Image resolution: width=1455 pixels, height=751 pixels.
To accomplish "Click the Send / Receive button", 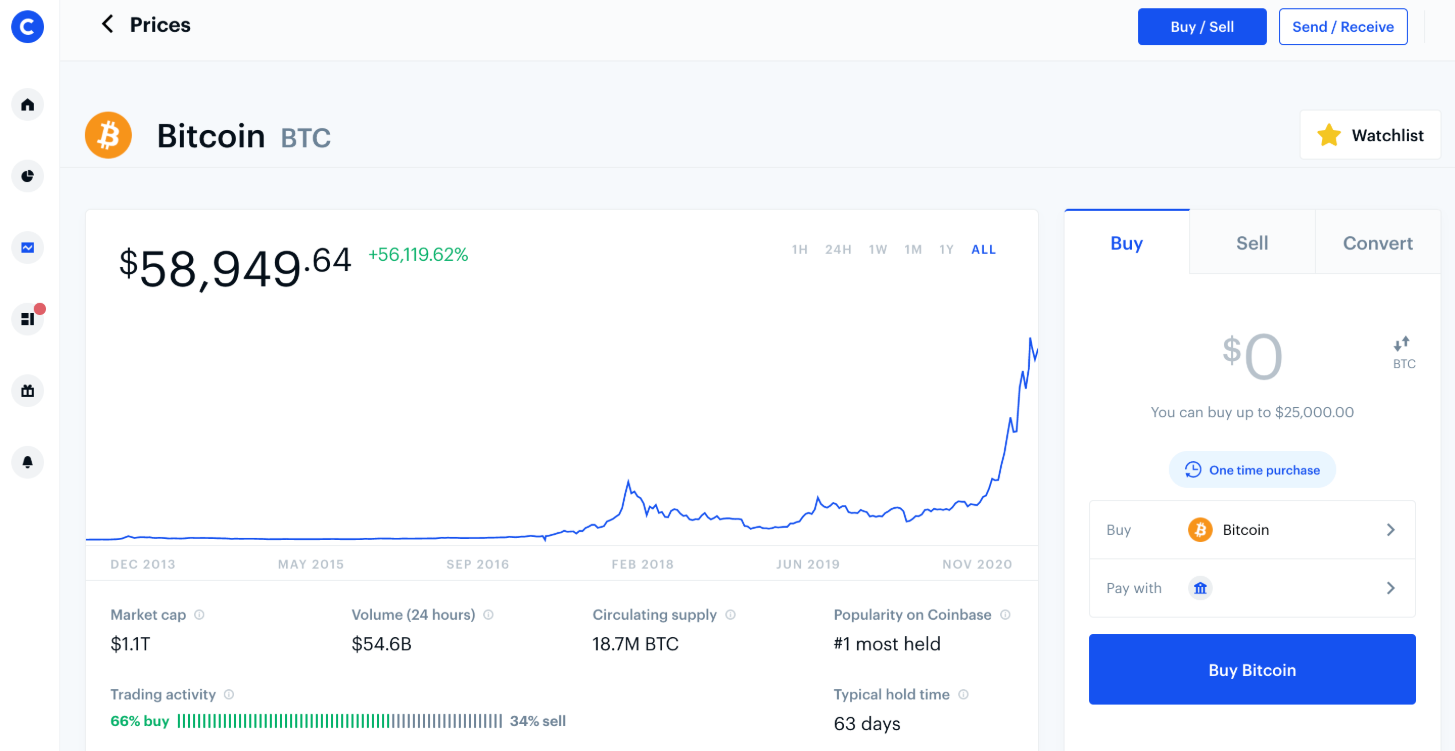I will pyautogui.click(x=1343, y=26).
